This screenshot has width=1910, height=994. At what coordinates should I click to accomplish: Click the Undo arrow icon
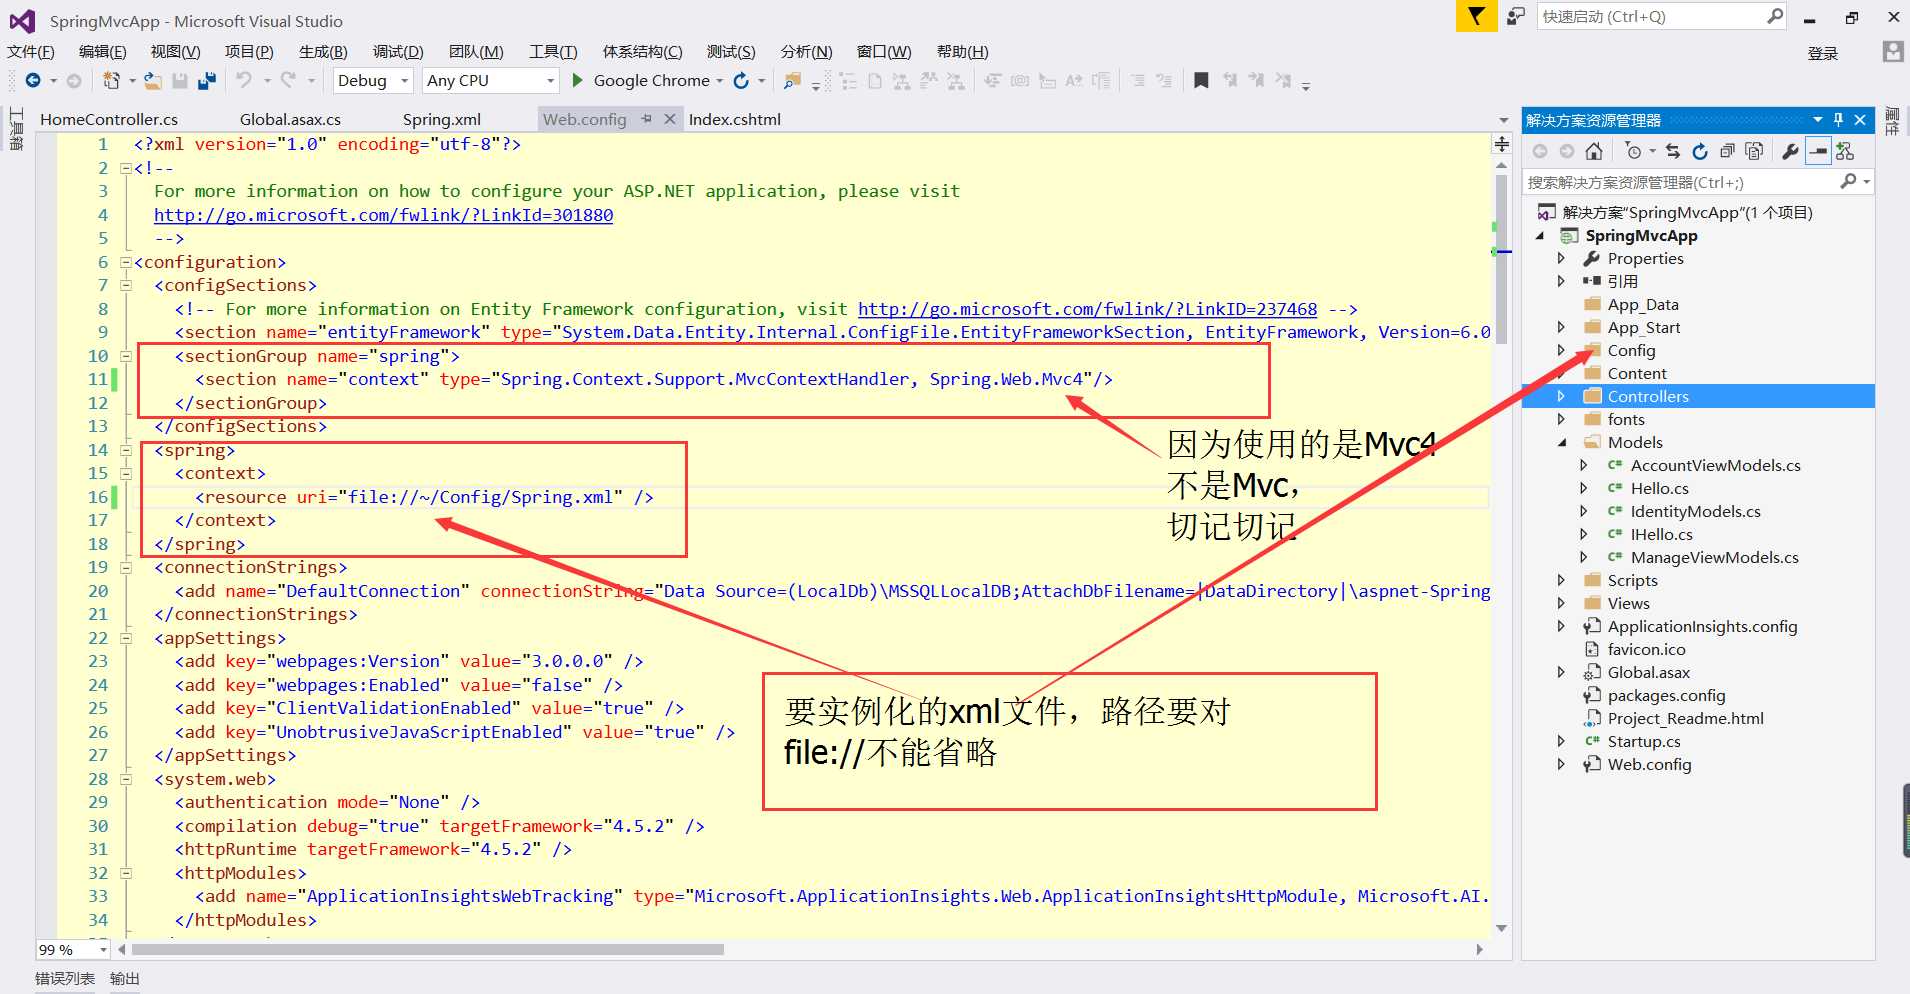pyautogui.click(x=243, y=80)
